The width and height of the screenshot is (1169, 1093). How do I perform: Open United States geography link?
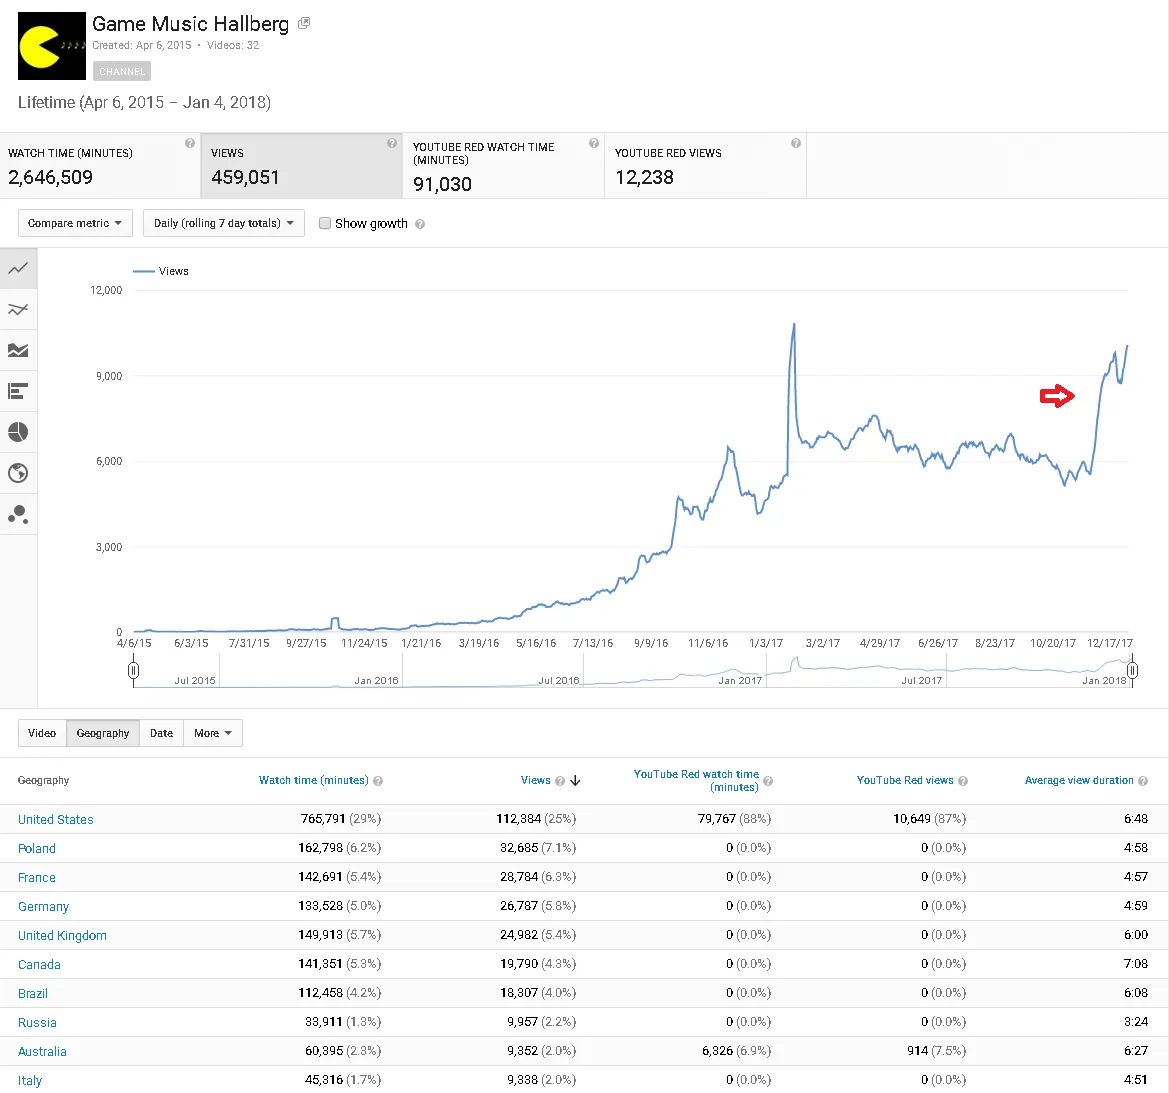56,819
